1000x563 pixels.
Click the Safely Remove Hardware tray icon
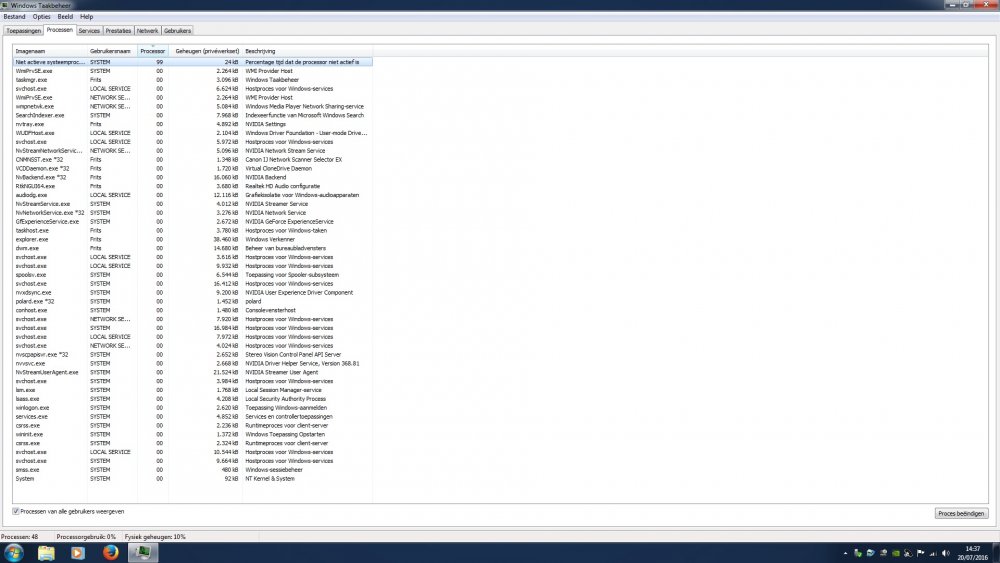[x=858, y=553]
